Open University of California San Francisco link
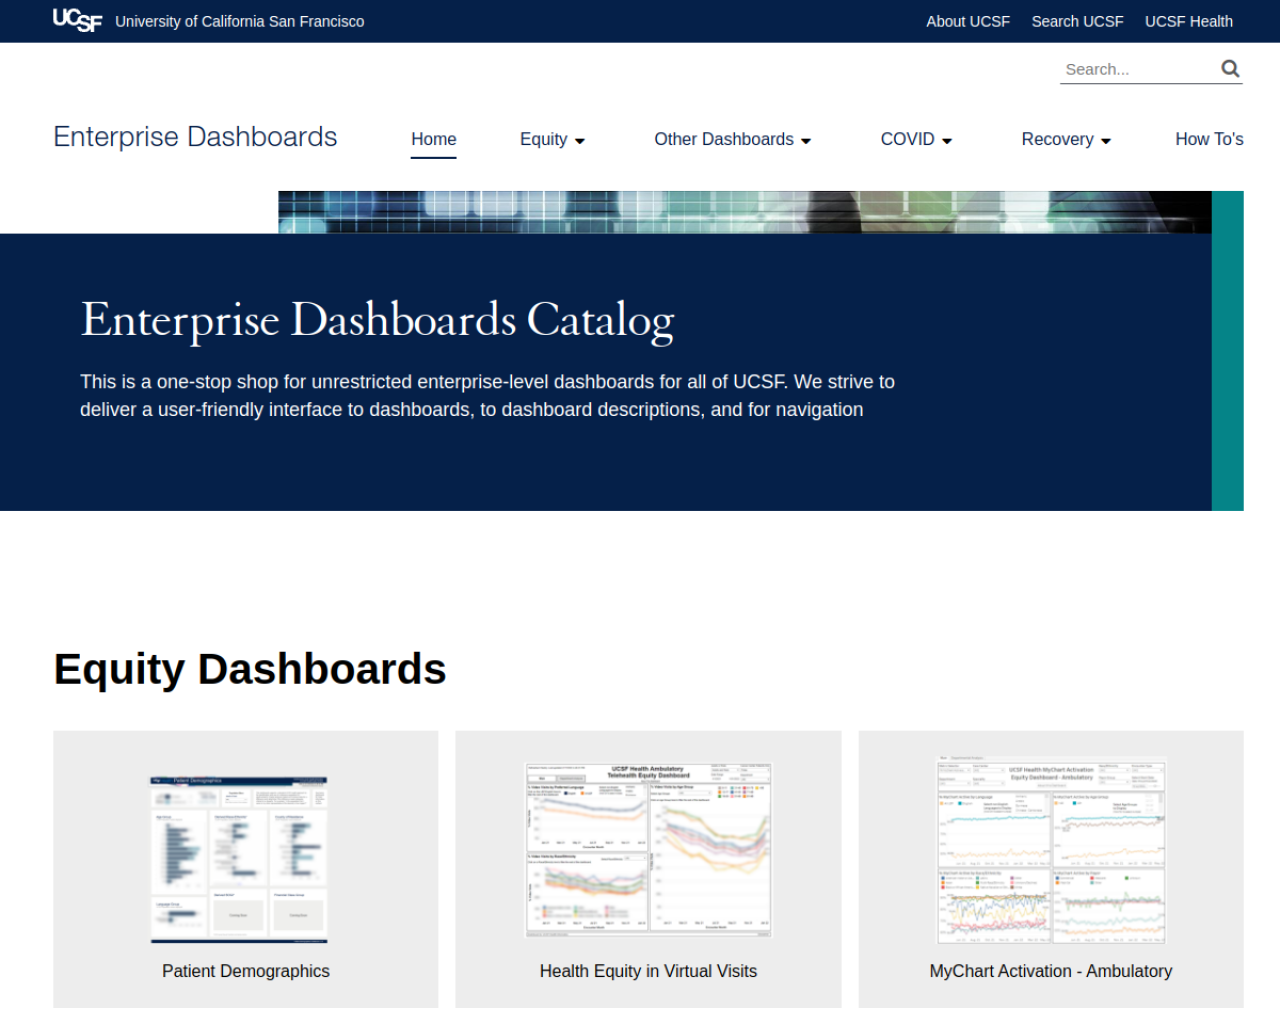The width and height of the screenshot is (1280, 1024). [x=239, y=21]
